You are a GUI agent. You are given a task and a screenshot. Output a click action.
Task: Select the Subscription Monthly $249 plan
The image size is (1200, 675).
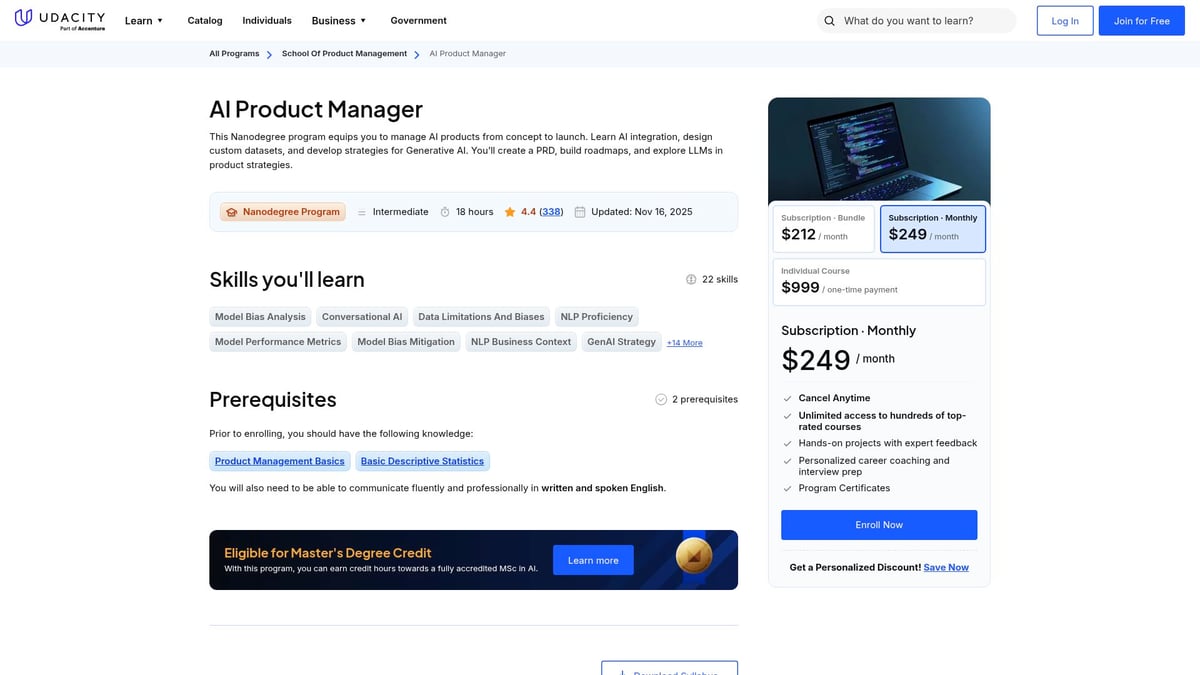point(933,229)
